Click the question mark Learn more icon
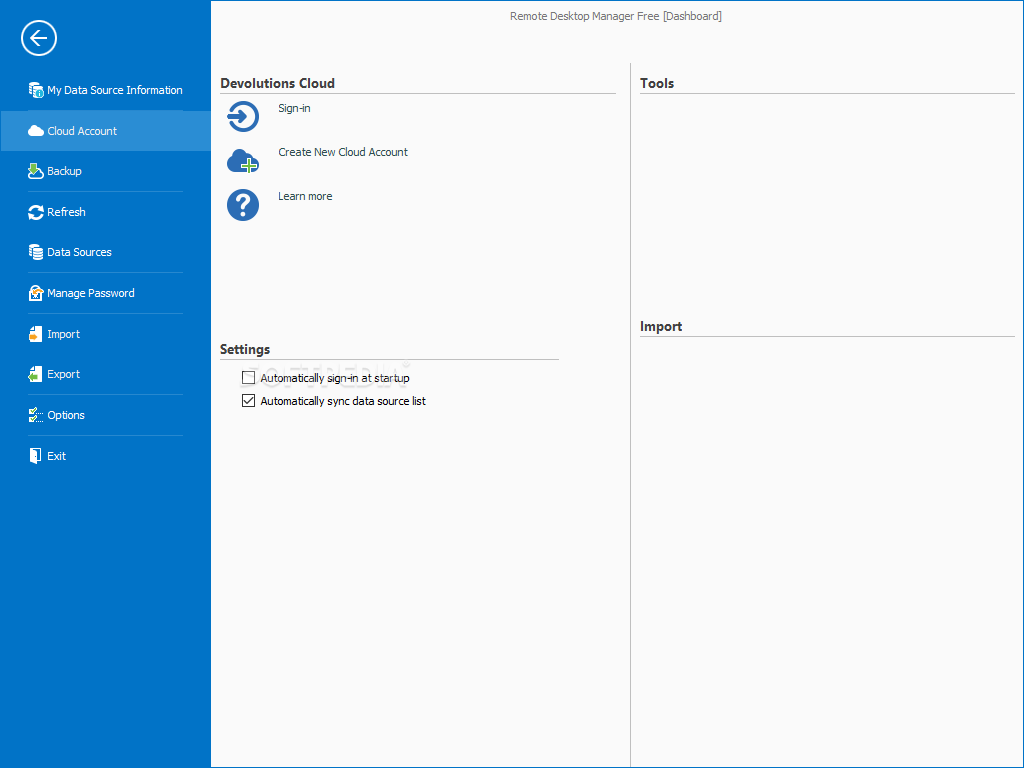1024x768 pixels. [243, 205]
